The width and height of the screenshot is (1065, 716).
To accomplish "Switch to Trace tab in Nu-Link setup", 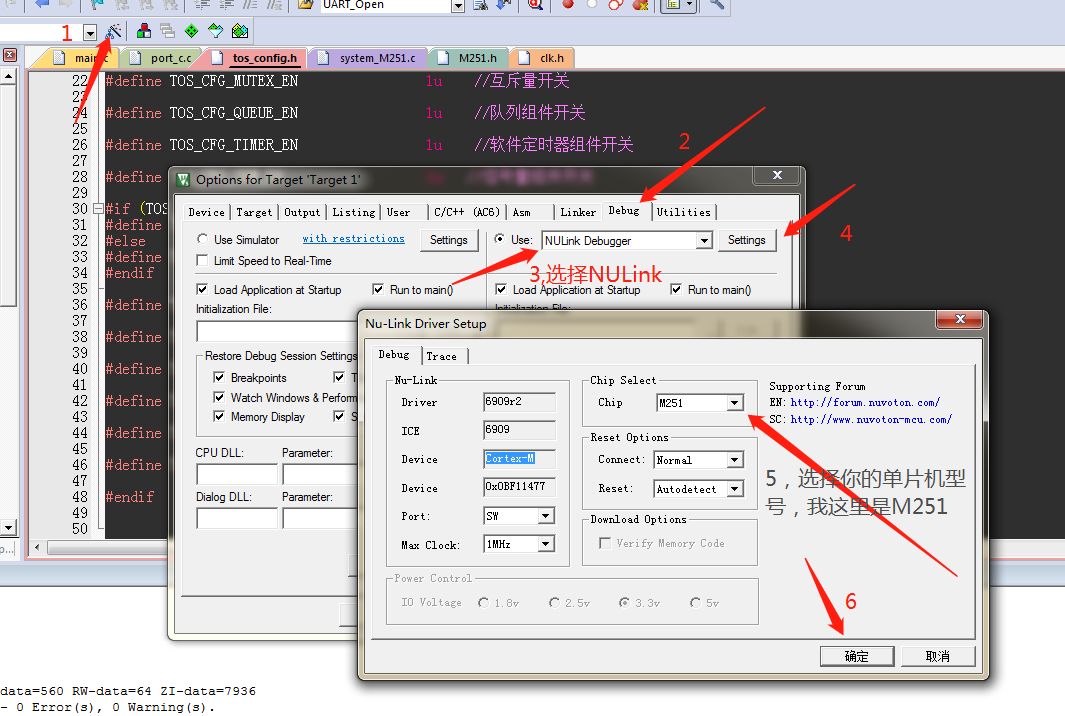I will tap(441, 356).
